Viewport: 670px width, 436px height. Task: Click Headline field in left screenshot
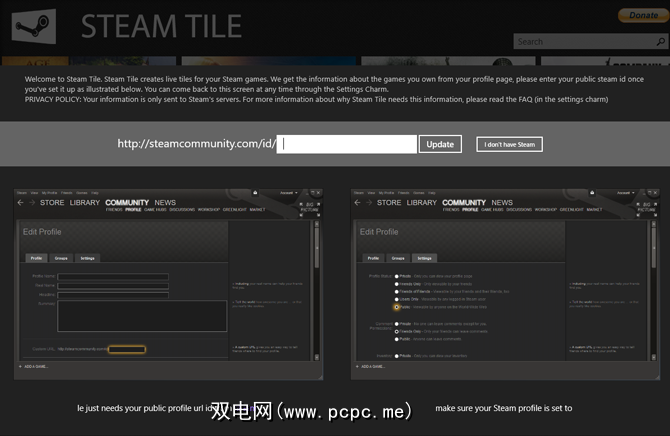point(113,295)
